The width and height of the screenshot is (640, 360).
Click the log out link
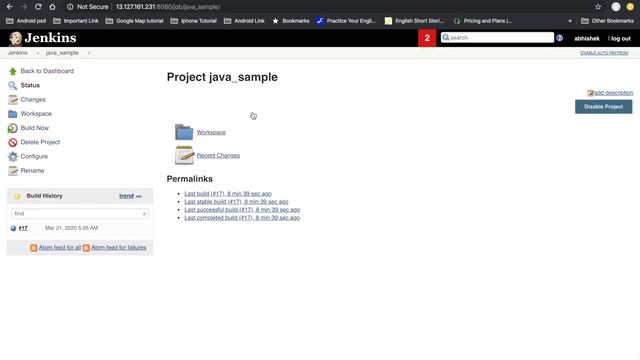(x=621, y=38)
